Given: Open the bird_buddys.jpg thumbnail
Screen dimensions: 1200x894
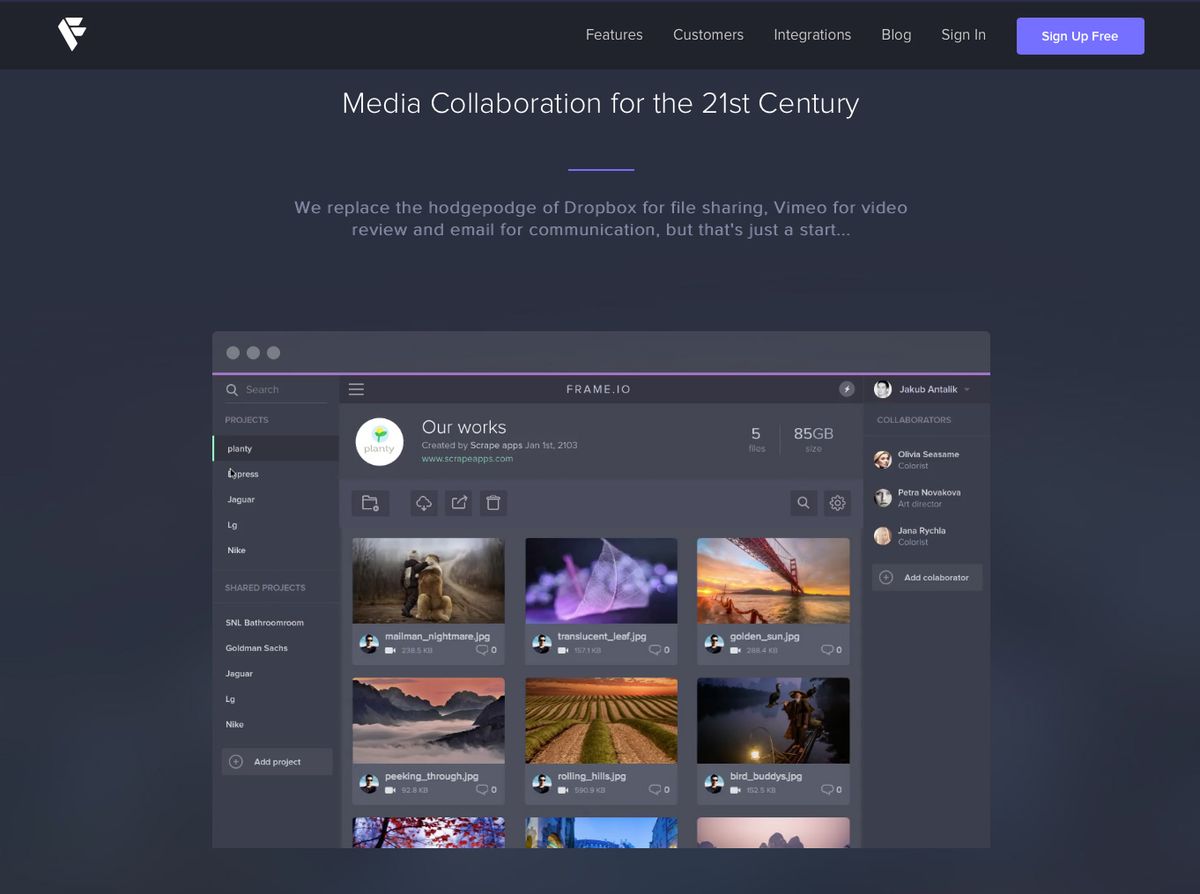Looking at the screenshot, I should [x=773, y=718].
